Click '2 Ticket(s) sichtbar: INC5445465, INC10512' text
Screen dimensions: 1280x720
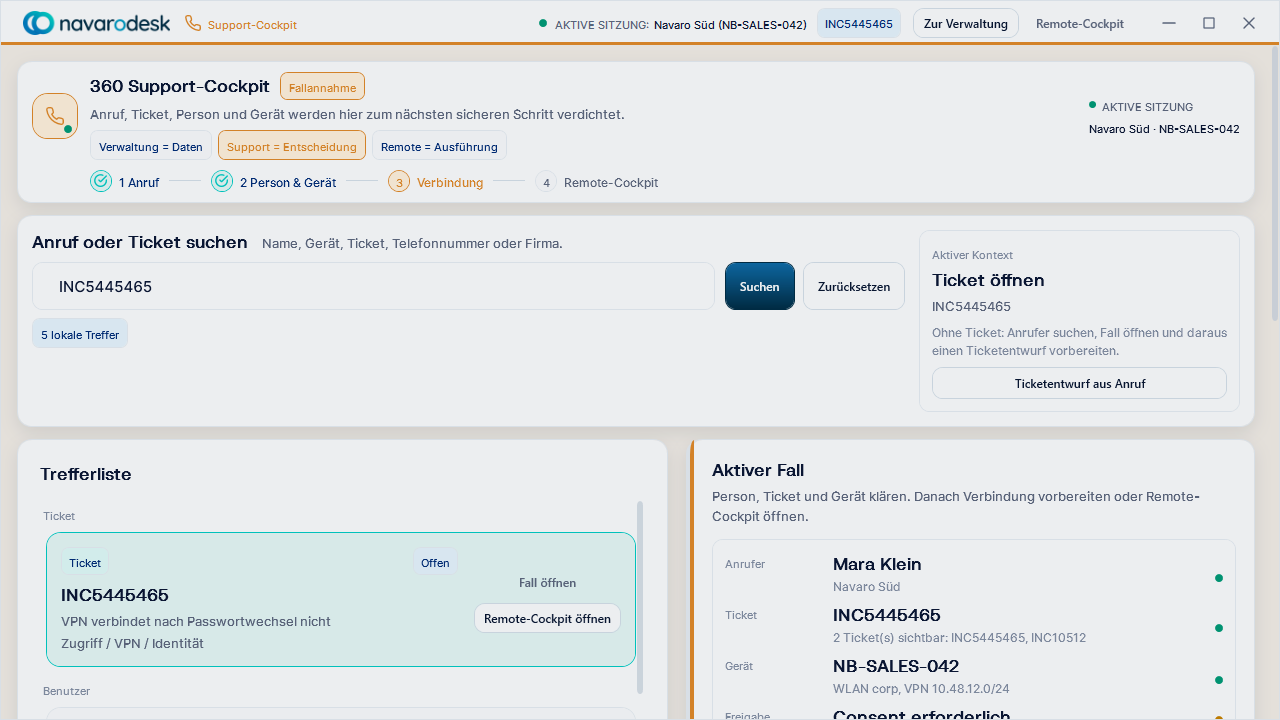coord(959,637)
